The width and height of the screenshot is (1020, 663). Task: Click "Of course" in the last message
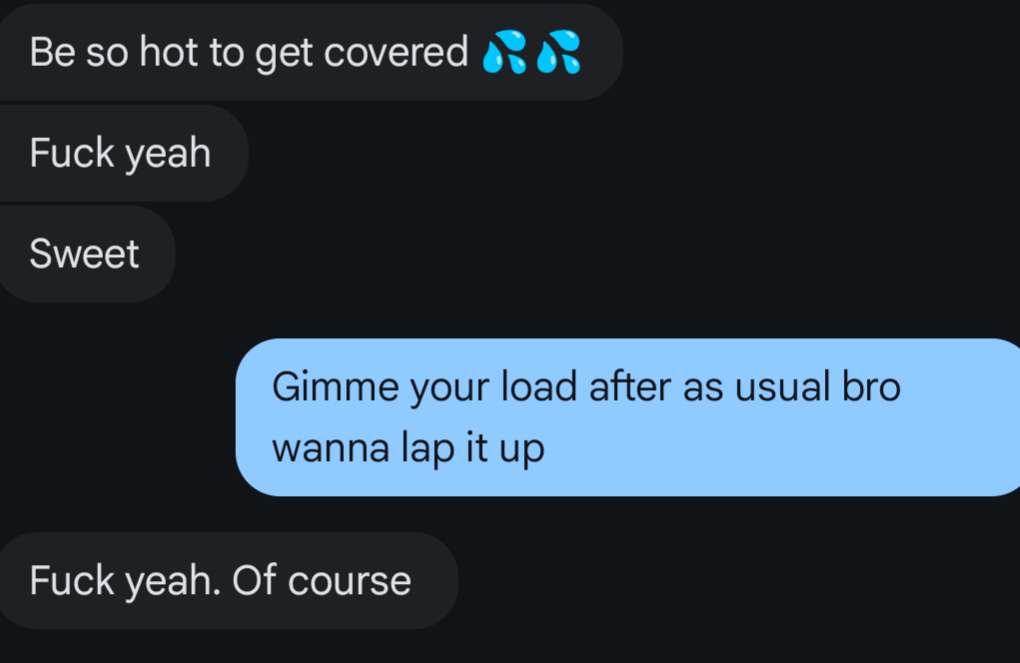point(322,580)
